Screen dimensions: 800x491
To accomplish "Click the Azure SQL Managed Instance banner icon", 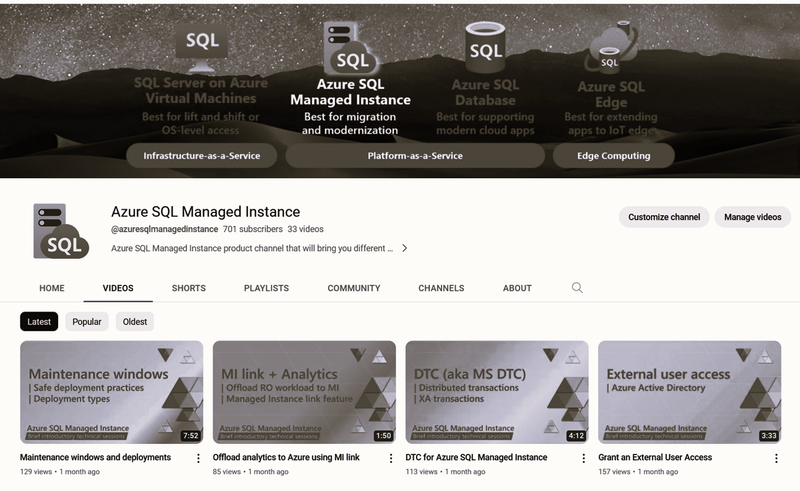I will click(x=351, y=48).
